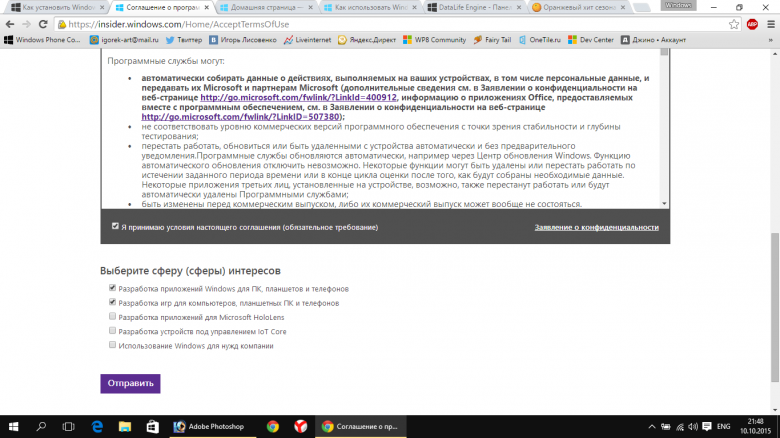
Task: Open the Chrome hamburger menu
Action: [x=771, y=24]
